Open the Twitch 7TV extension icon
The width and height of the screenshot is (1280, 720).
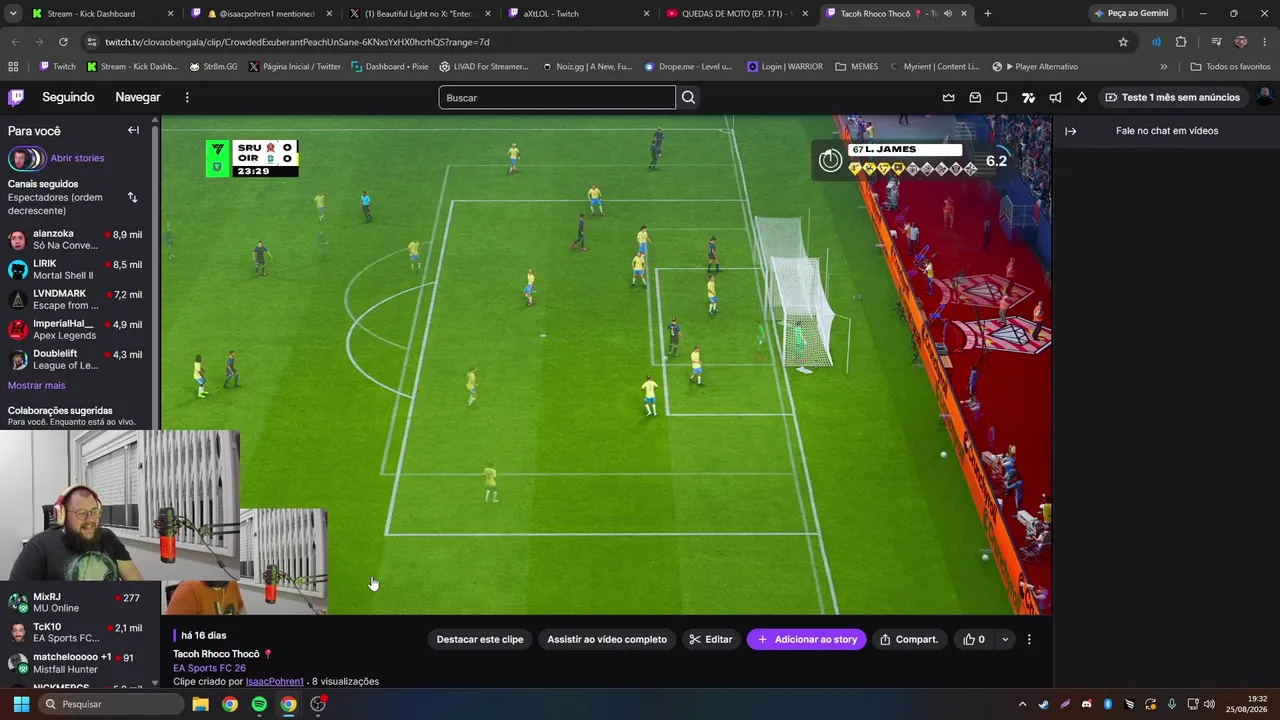1028,97
